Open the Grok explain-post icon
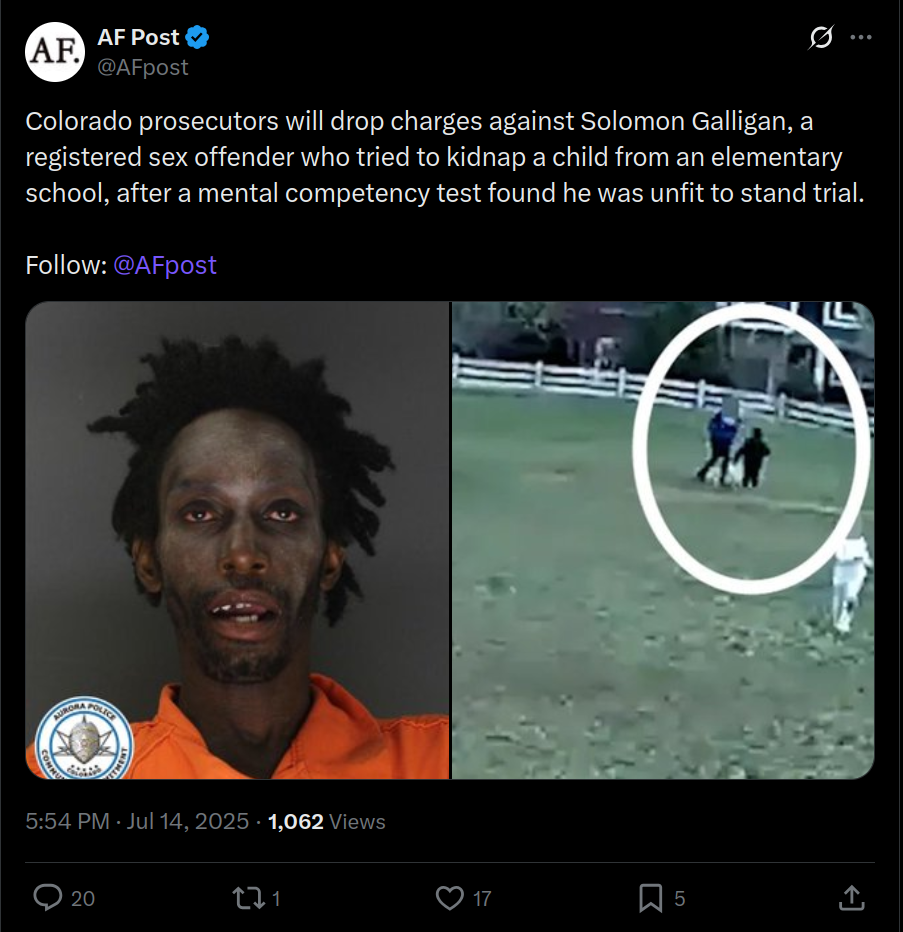The height and width of the screenshot is (932, 903). [x=821, y=37]
